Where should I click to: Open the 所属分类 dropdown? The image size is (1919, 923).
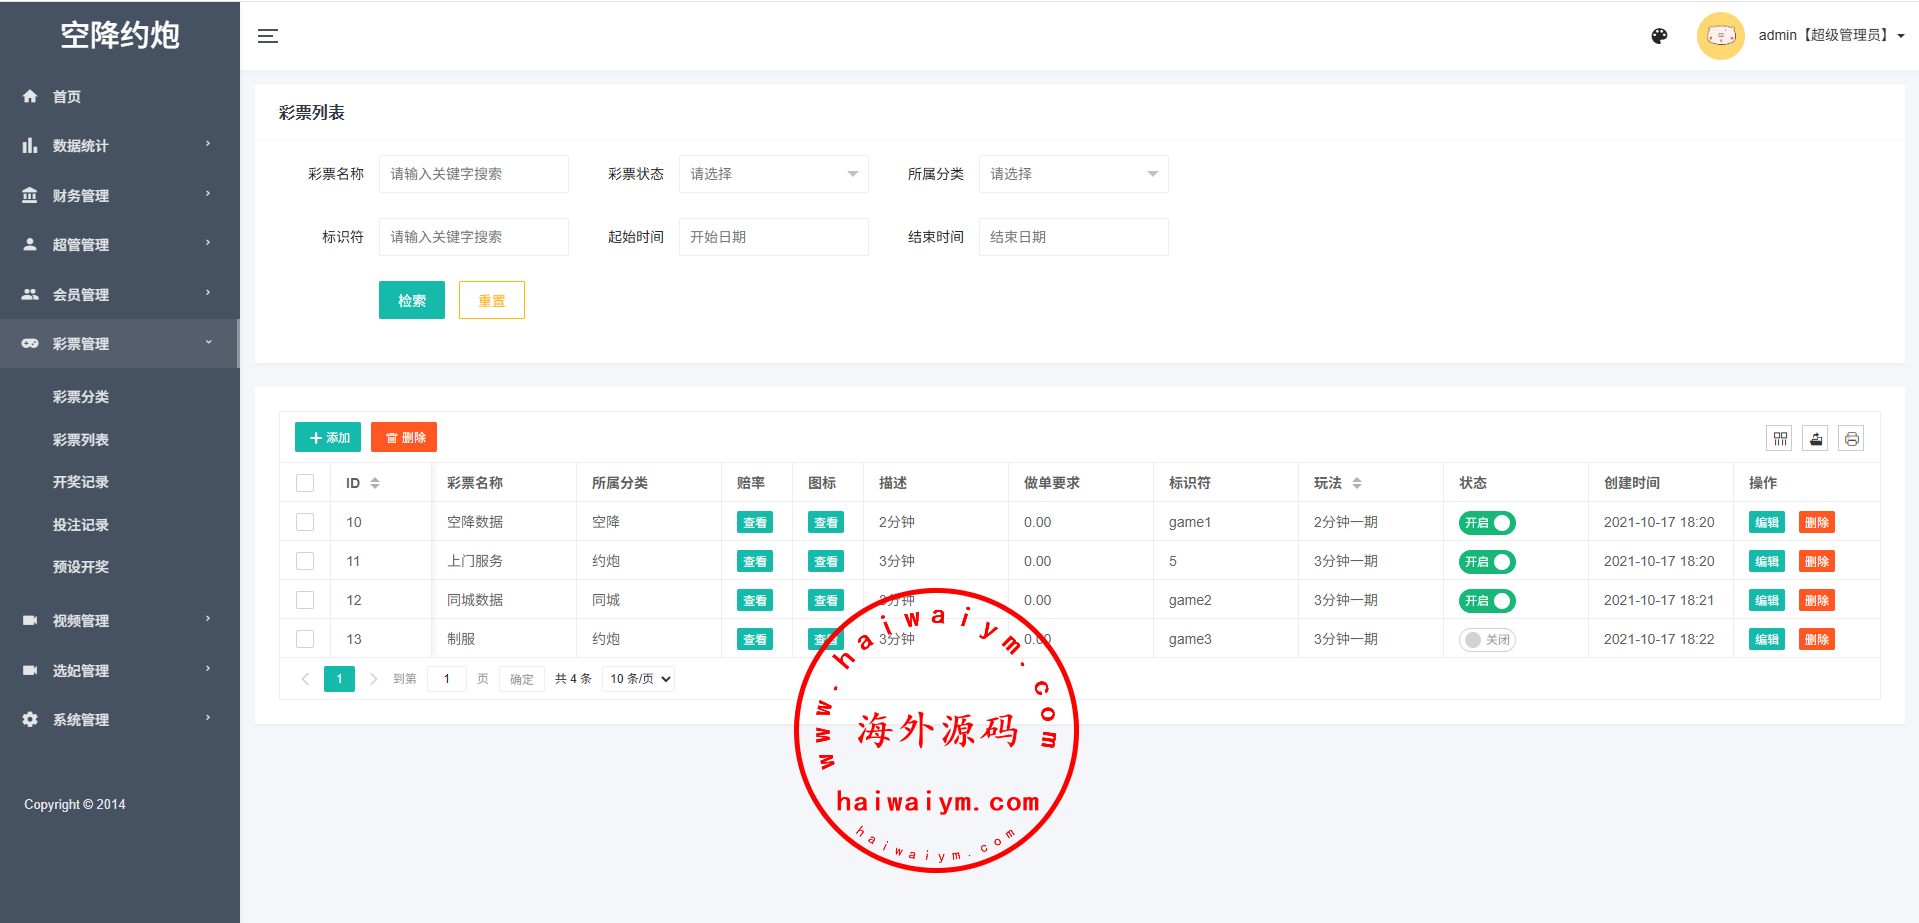click(x=1073, y=174)
